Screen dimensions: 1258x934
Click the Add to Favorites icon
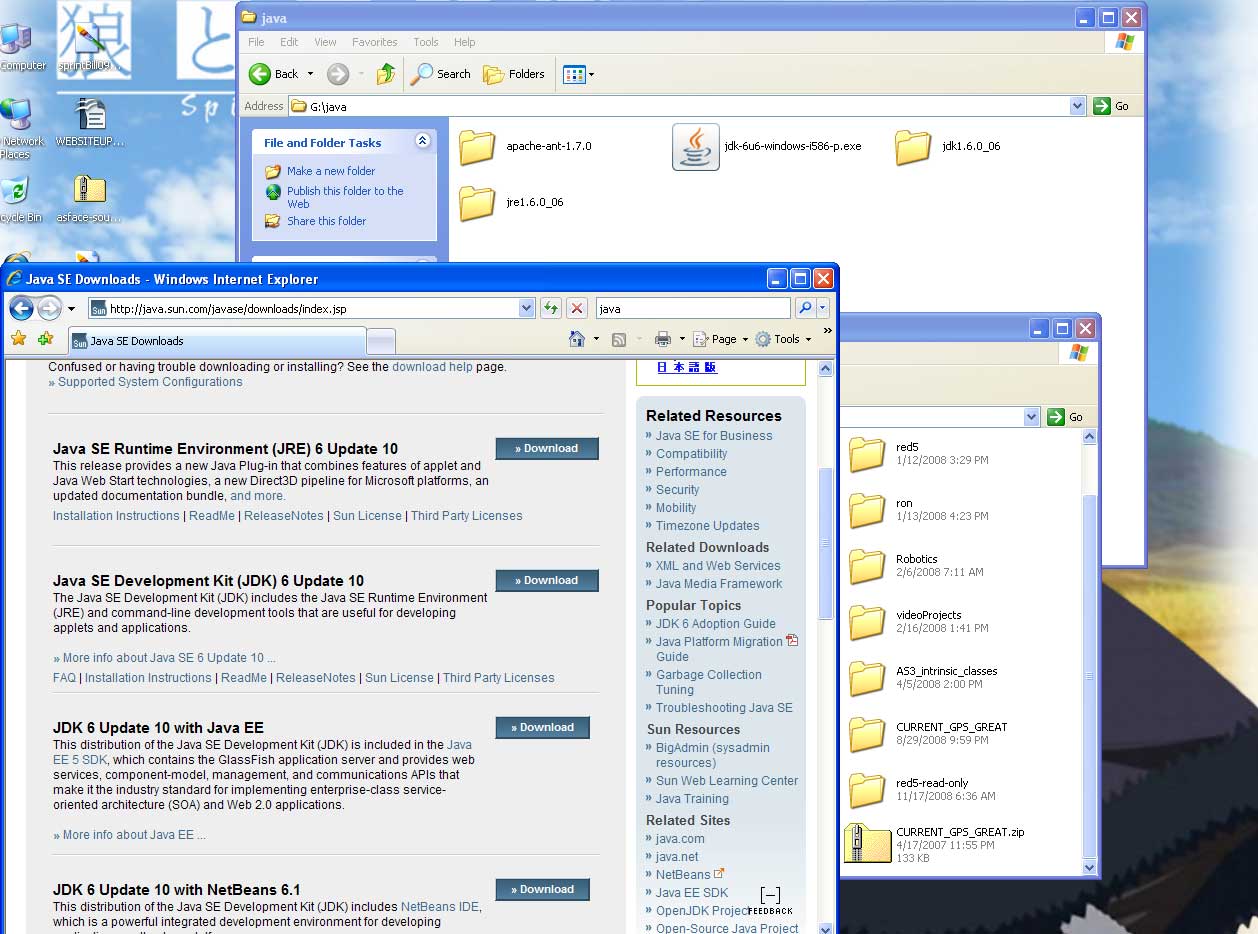(45, 339)
